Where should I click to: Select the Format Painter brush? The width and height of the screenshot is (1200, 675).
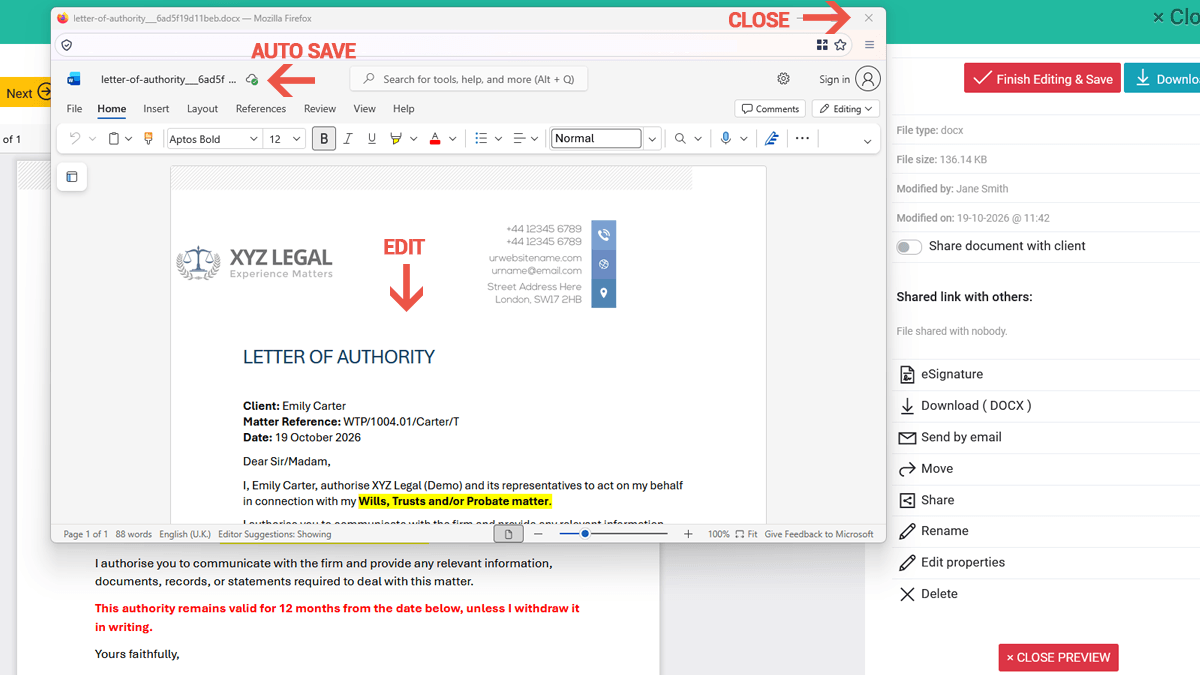coord(149,139)
